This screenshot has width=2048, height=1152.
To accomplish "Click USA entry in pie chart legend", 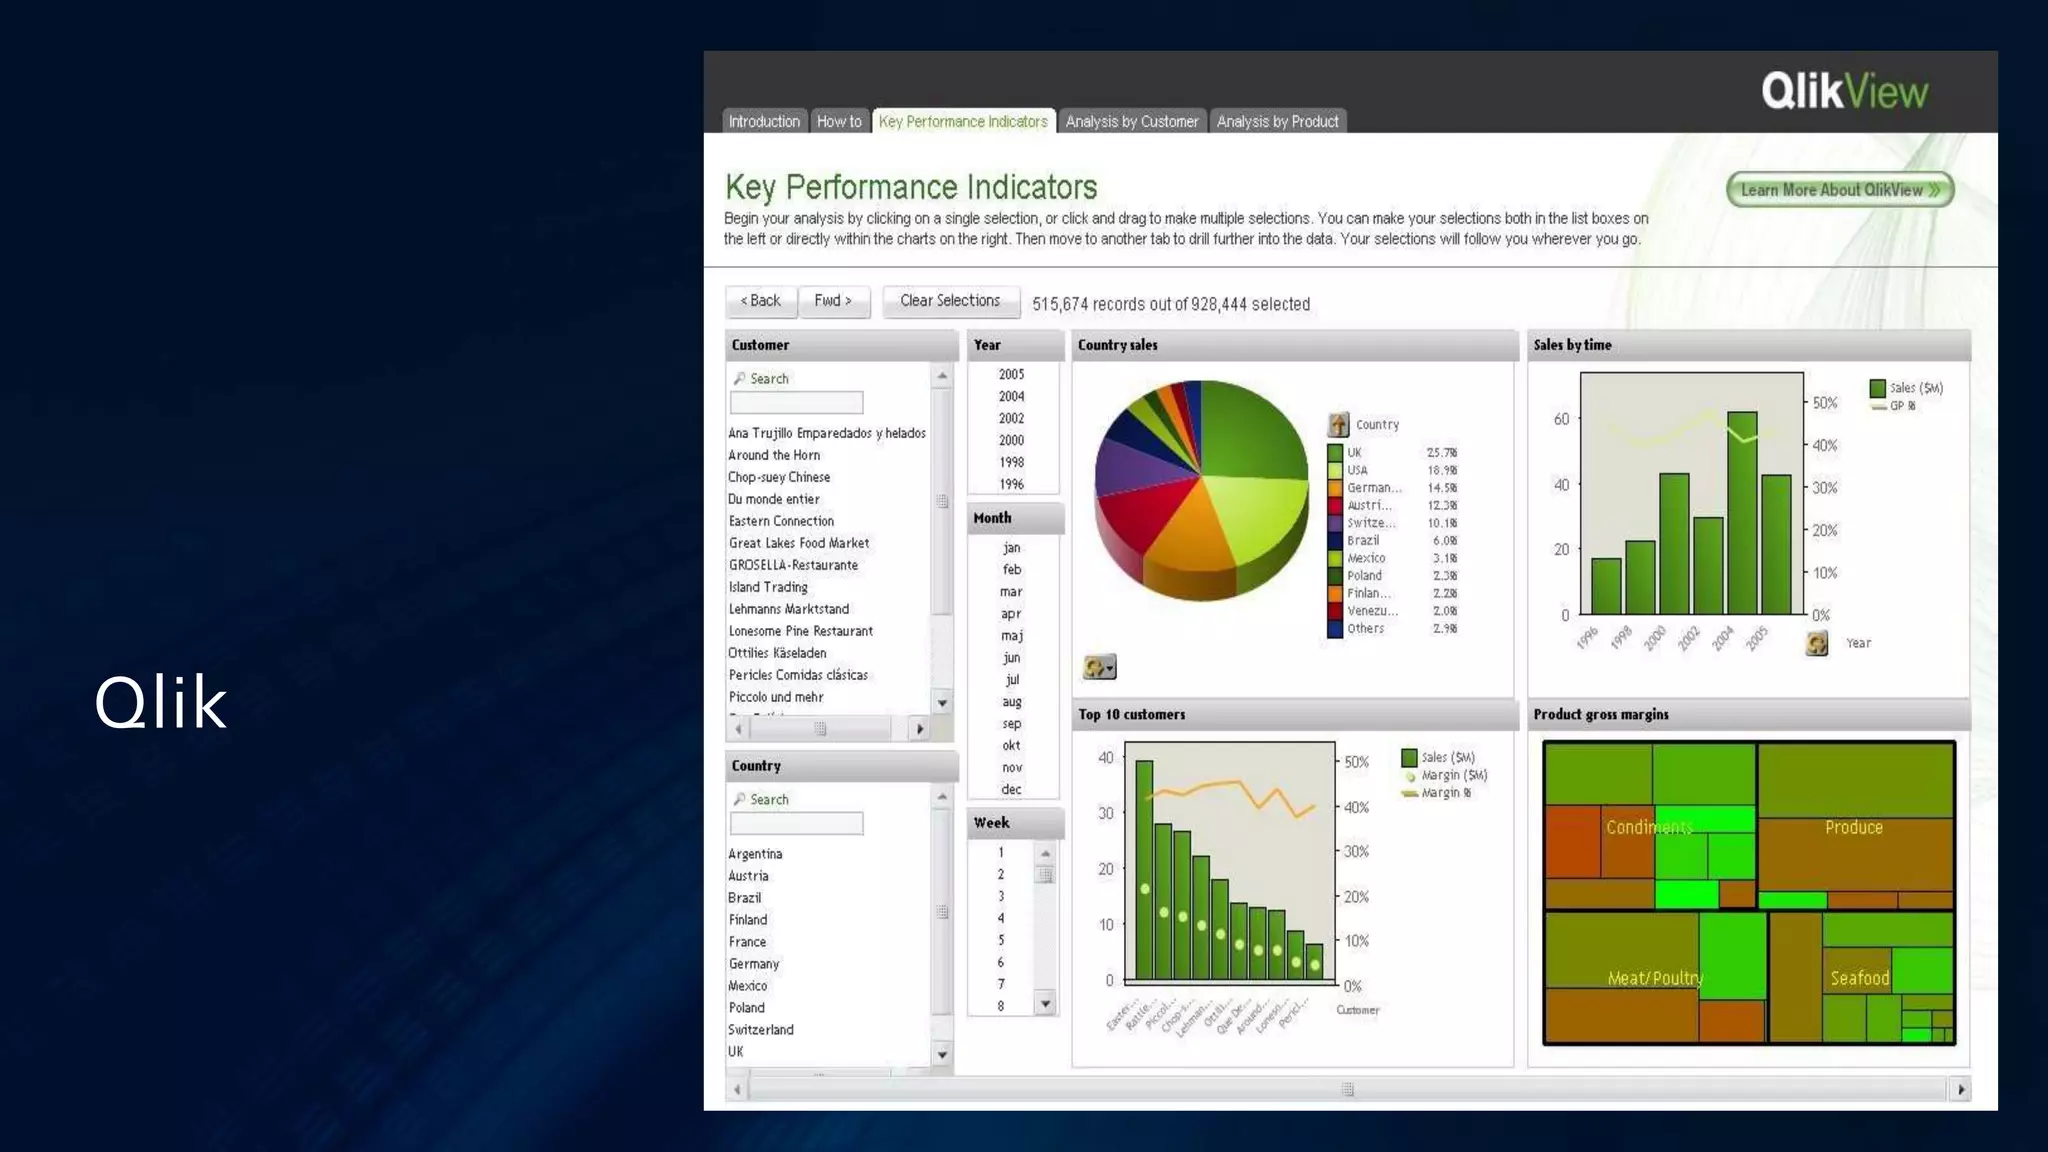I will click(x=1394, y=470).
